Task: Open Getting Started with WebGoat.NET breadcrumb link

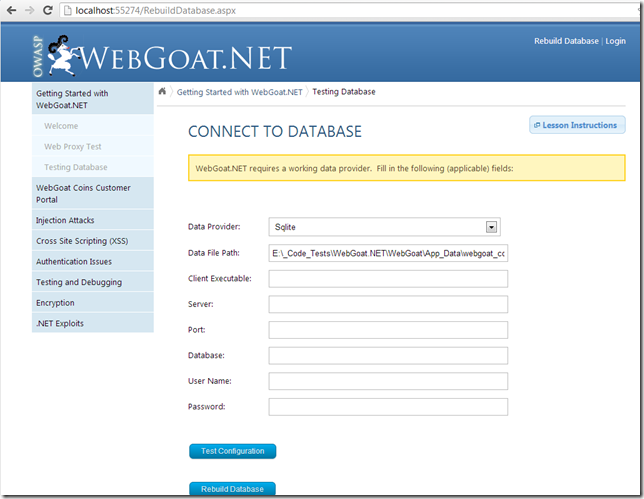Action: [239, 92]
